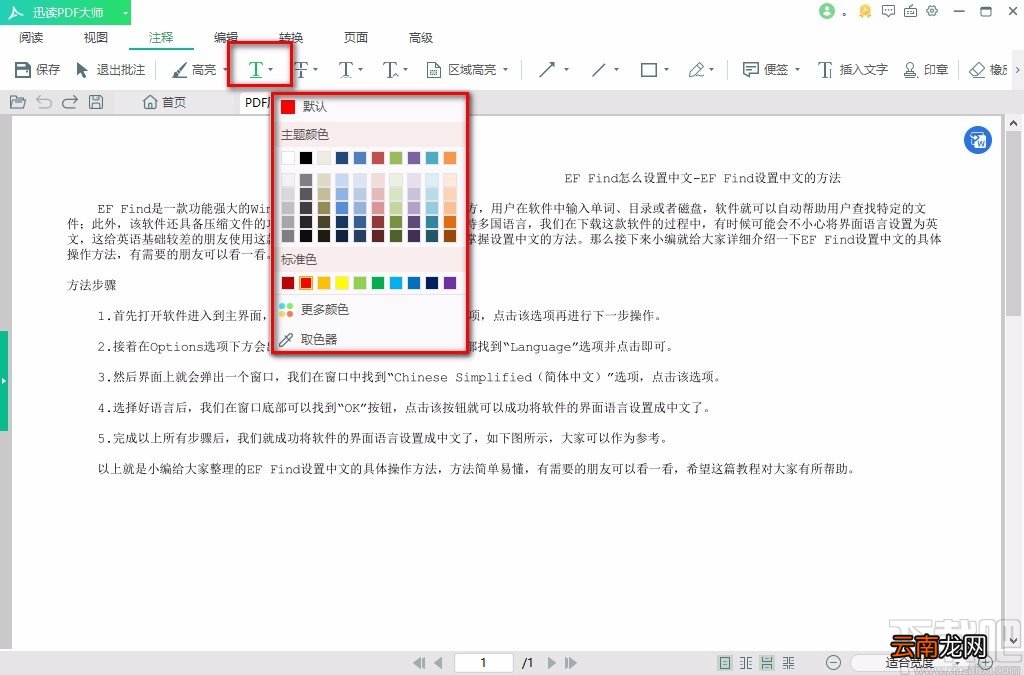Select the Line drawing tool
The height and width of the screenshot is (675, 1024).
tap(598, 69)
